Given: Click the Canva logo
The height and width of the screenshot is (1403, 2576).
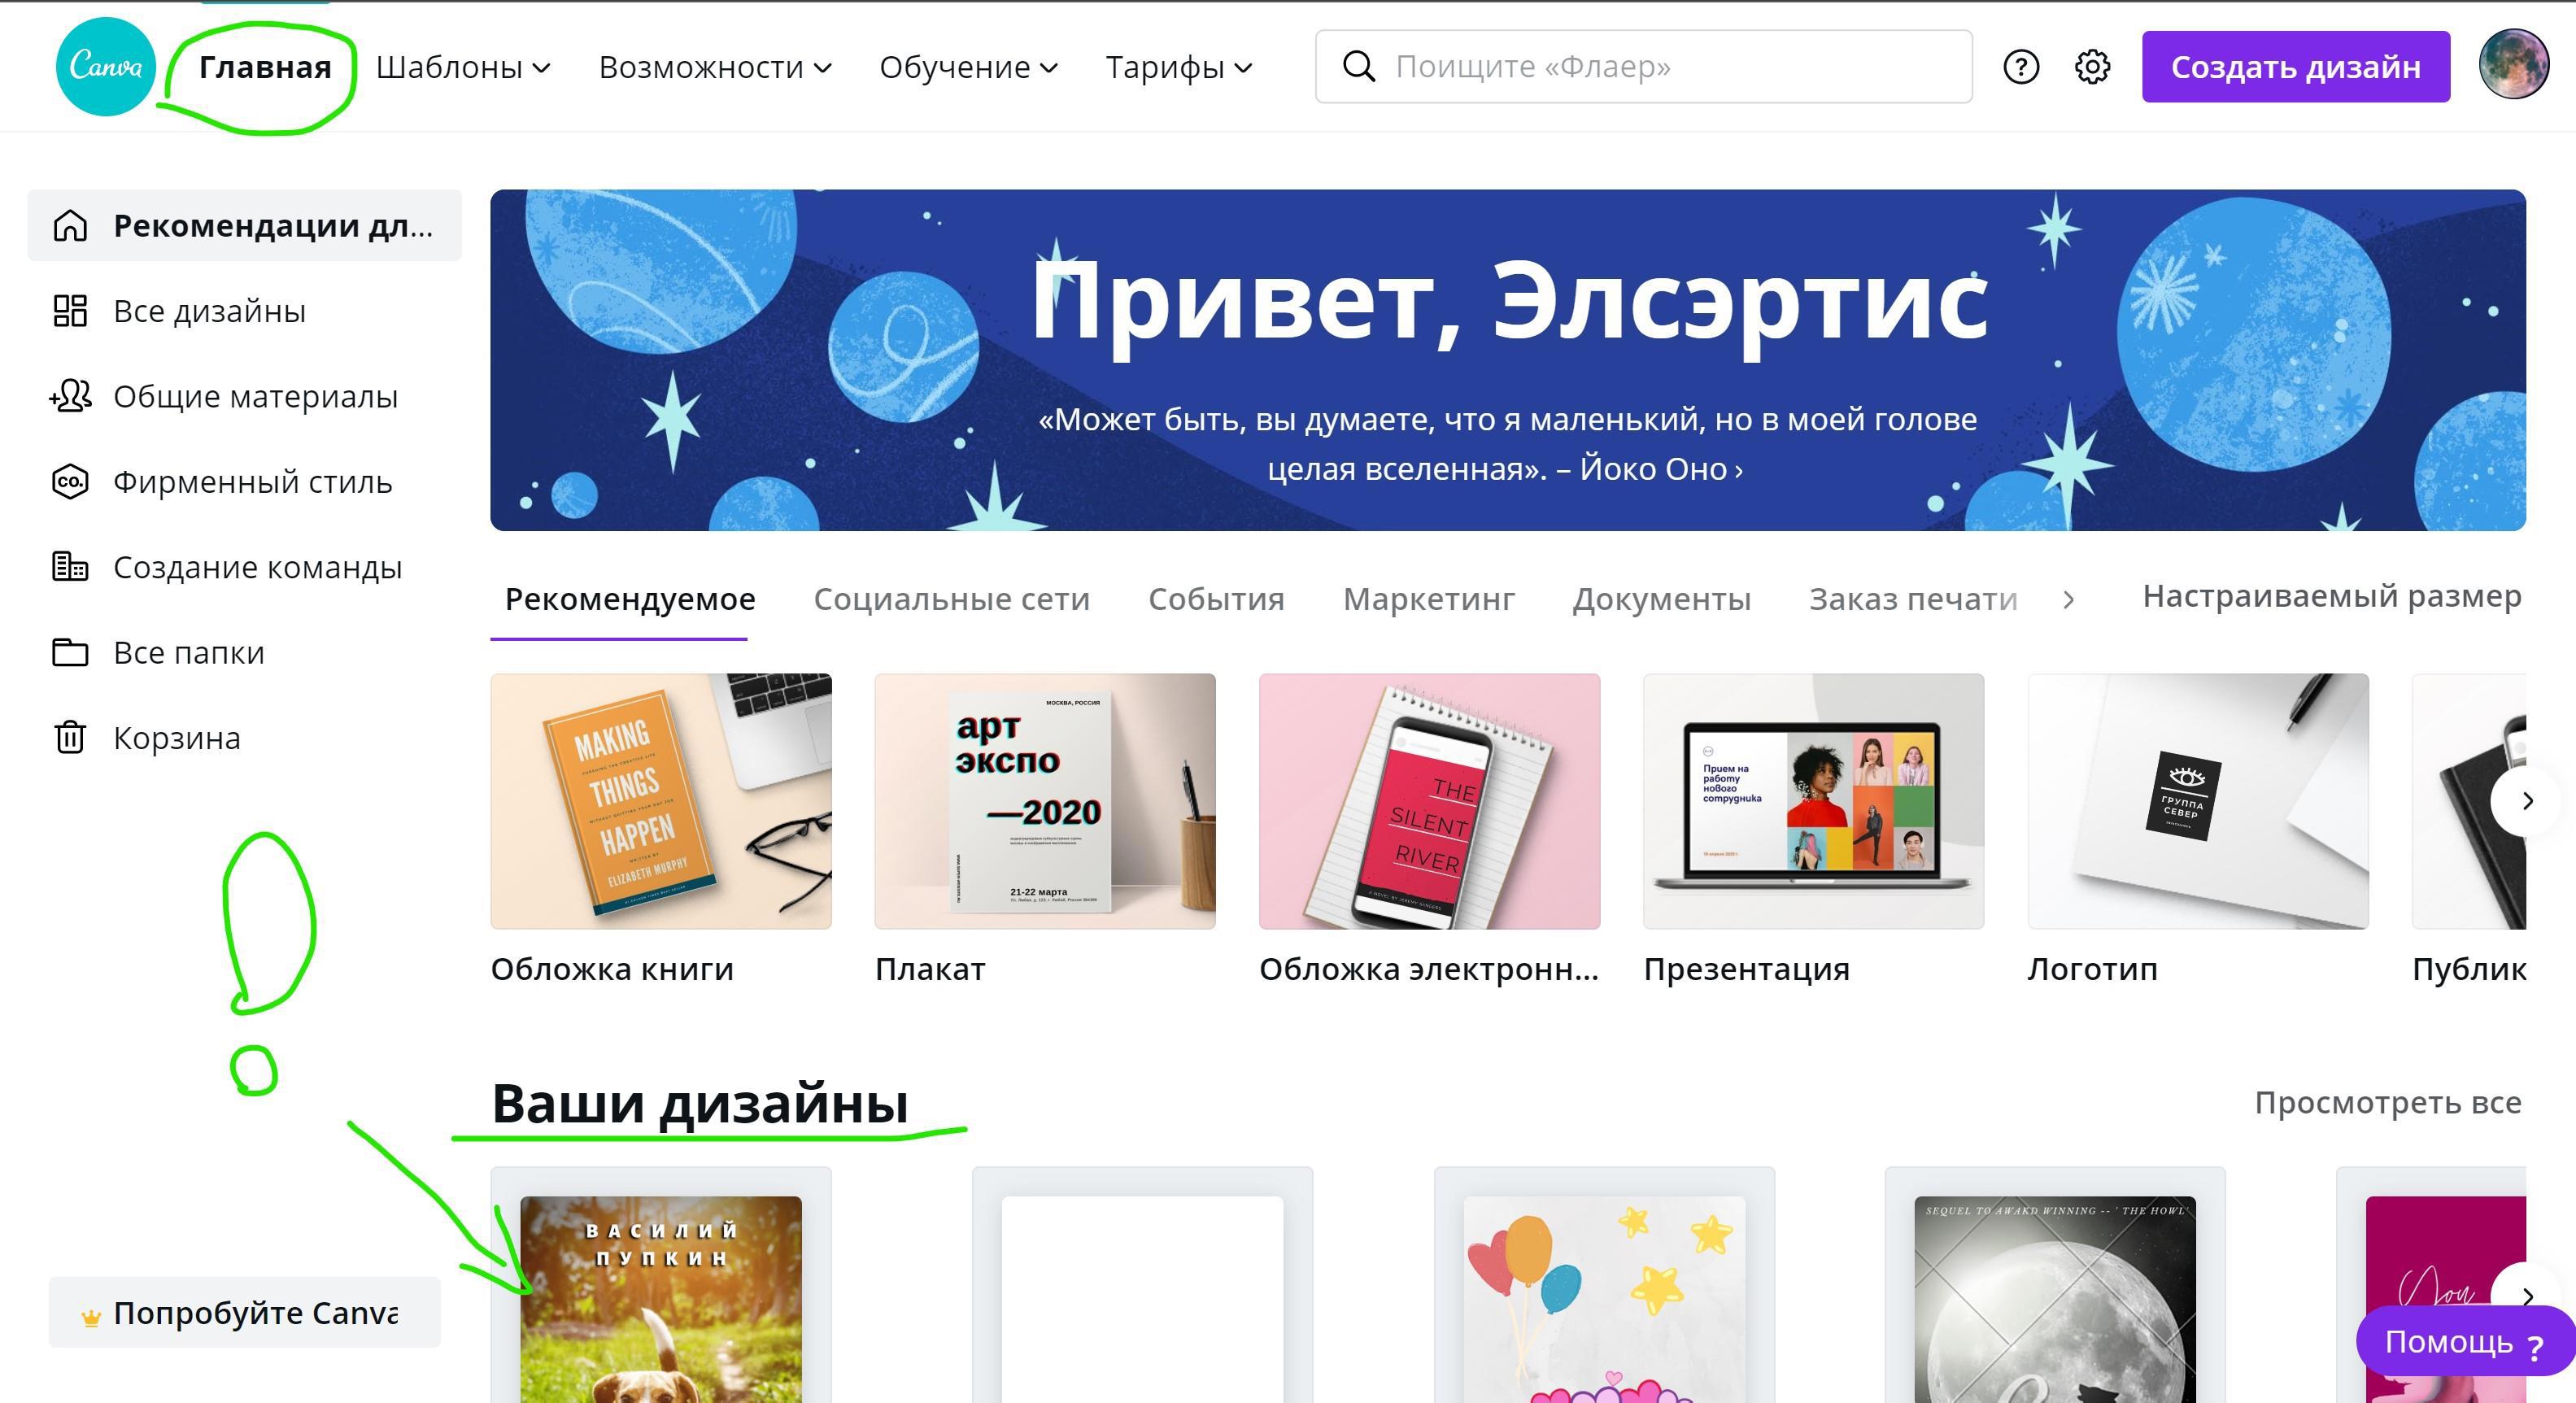Looking at the screenshot, I should 105,66.
